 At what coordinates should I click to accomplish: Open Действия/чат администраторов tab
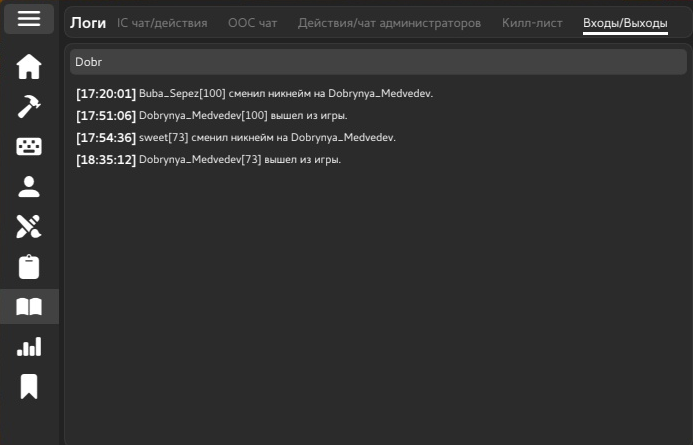pyautogui.click(x=389, y=22)
